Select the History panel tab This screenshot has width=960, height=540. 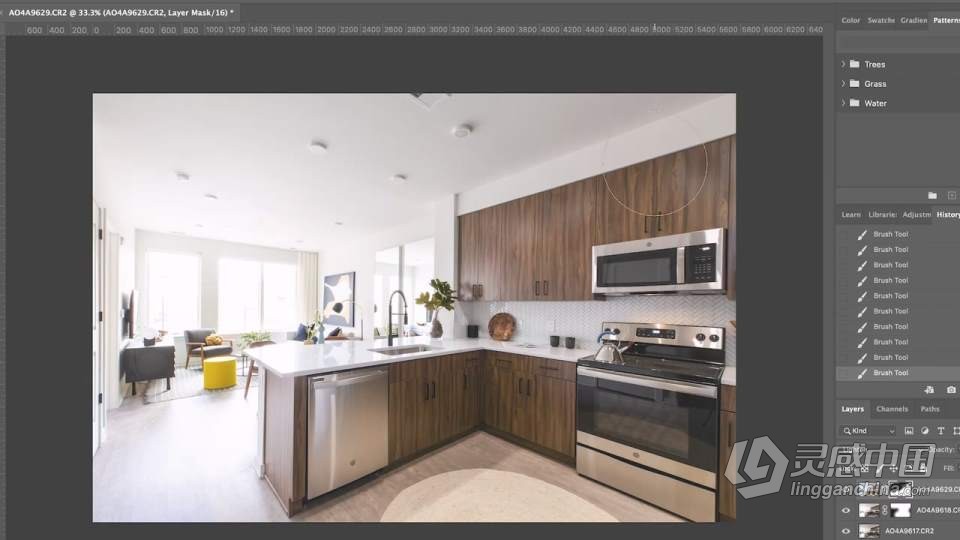pos(948,215)
